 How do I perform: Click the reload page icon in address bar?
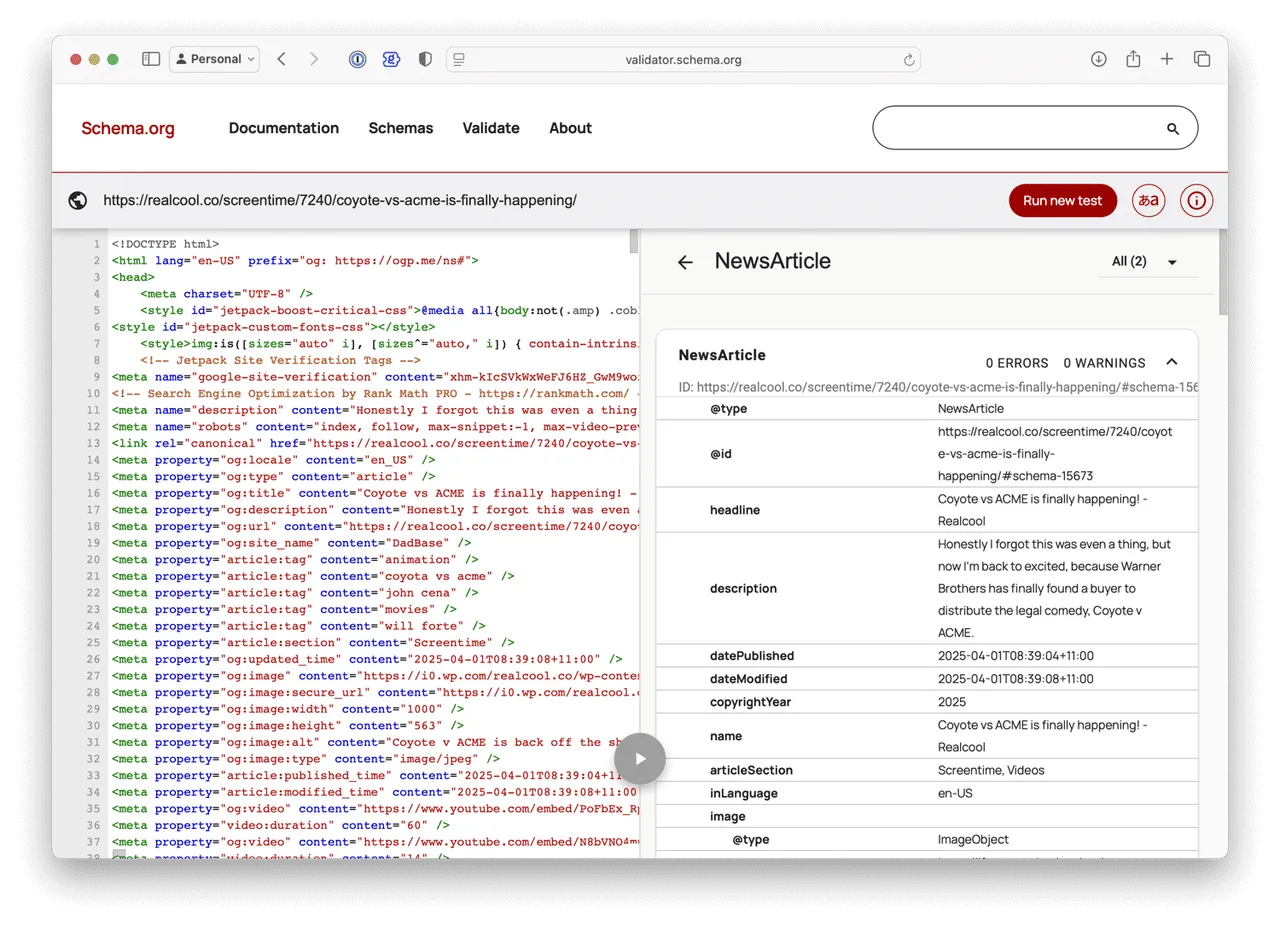pyautogui.click(x=909, y=60)
